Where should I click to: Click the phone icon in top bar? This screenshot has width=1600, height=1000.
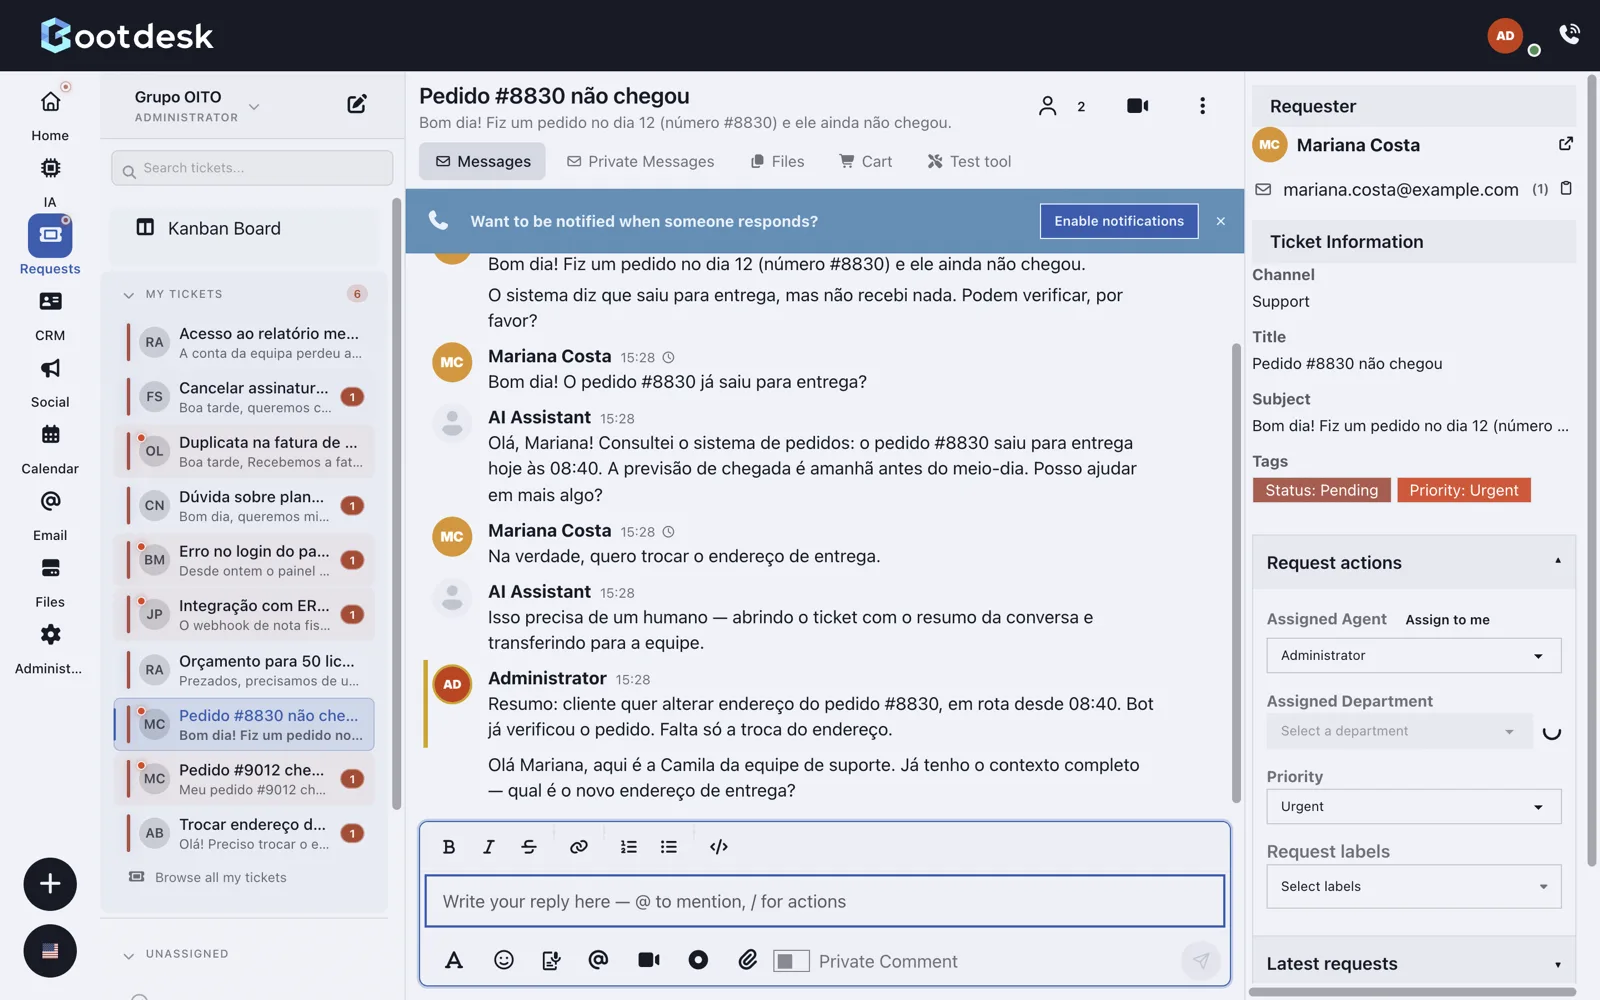point(1570,34)
